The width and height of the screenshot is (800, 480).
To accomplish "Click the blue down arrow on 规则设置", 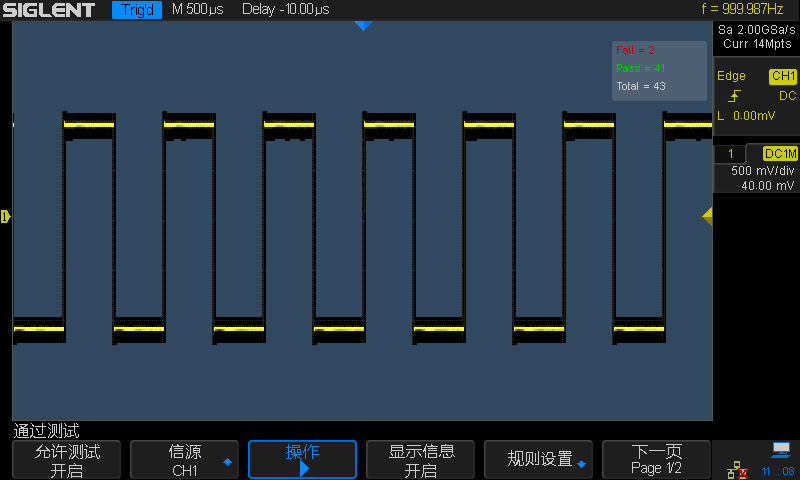I will click(x=581, y=464).
